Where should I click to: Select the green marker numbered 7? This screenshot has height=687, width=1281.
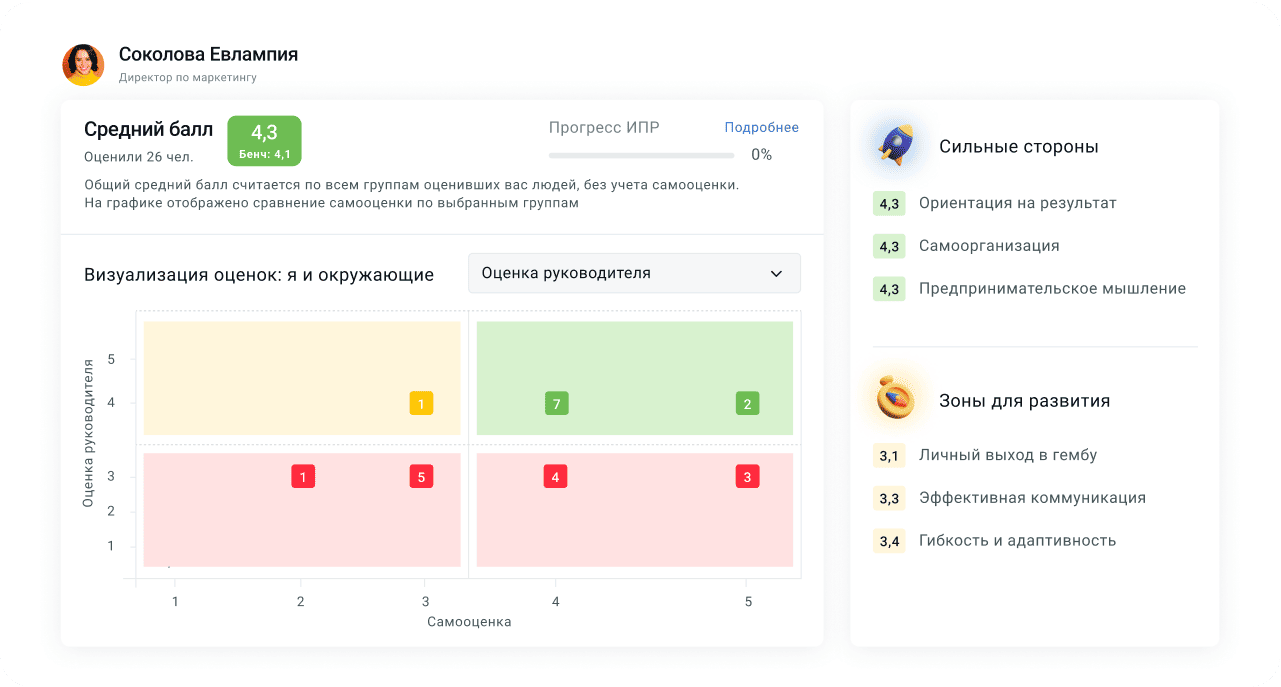tap(556, 404)
